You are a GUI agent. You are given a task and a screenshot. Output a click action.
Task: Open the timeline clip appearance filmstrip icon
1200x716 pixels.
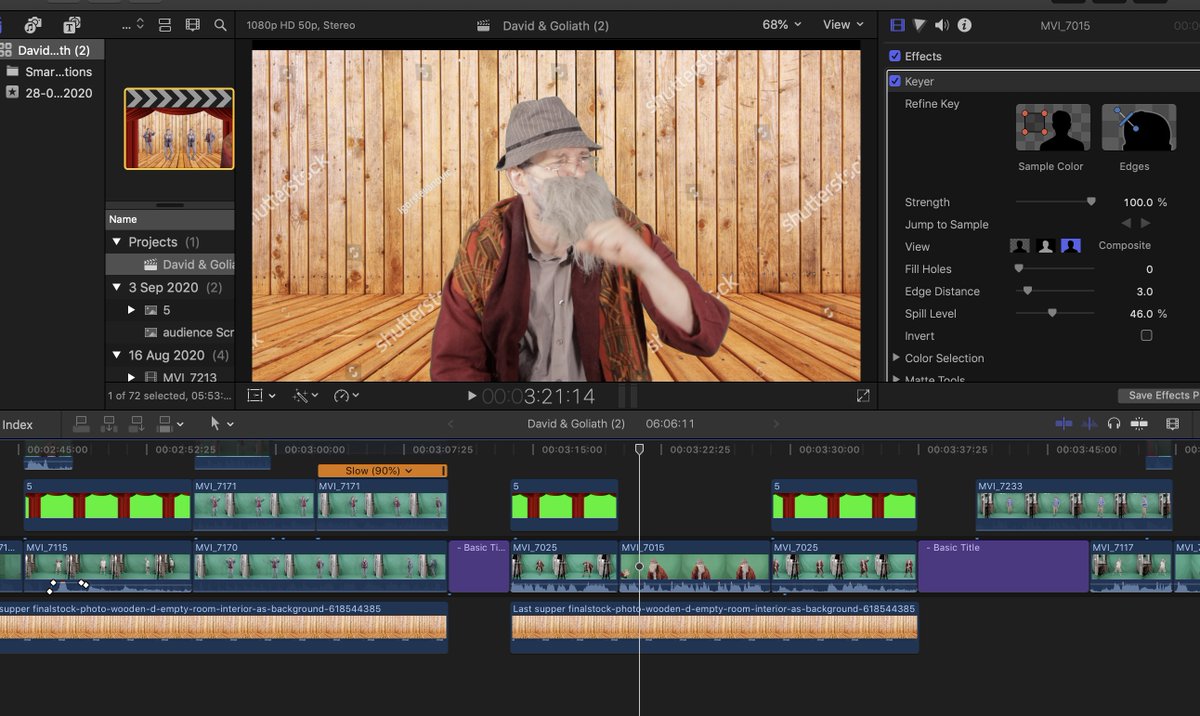[1173, 424]
